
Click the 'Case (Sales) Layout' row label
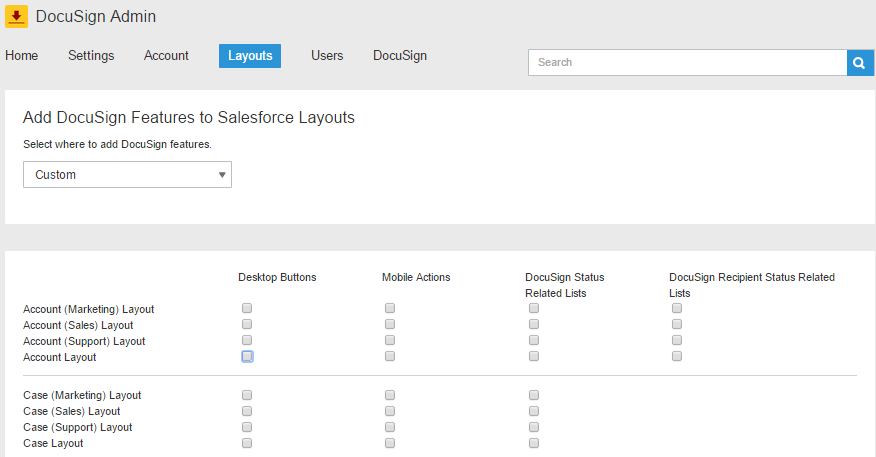[72, 412]
